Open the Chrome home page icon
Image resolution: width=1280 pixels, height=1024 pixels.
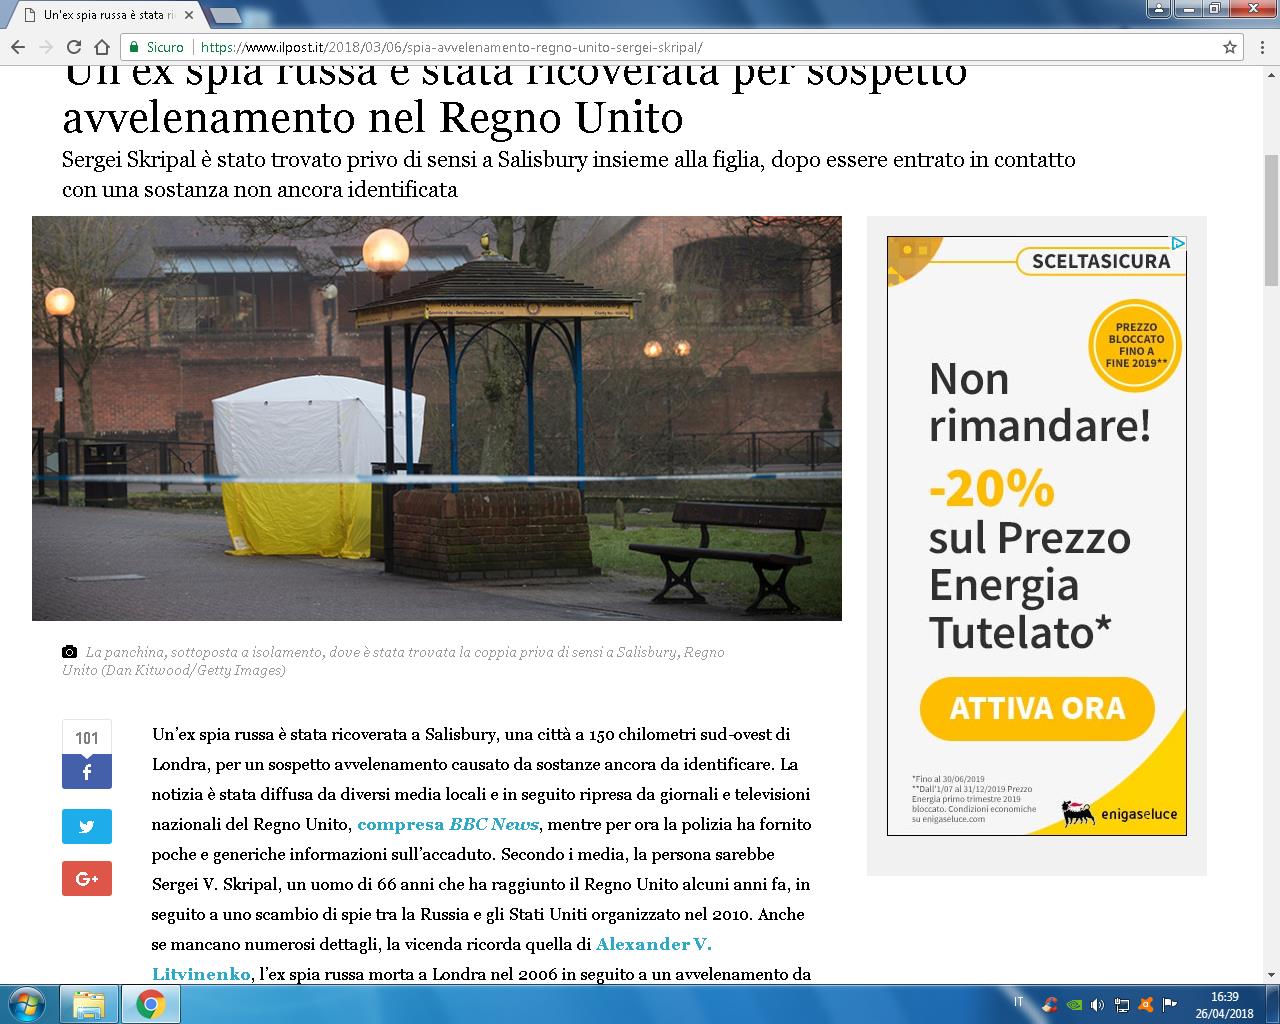coord(99,46)
